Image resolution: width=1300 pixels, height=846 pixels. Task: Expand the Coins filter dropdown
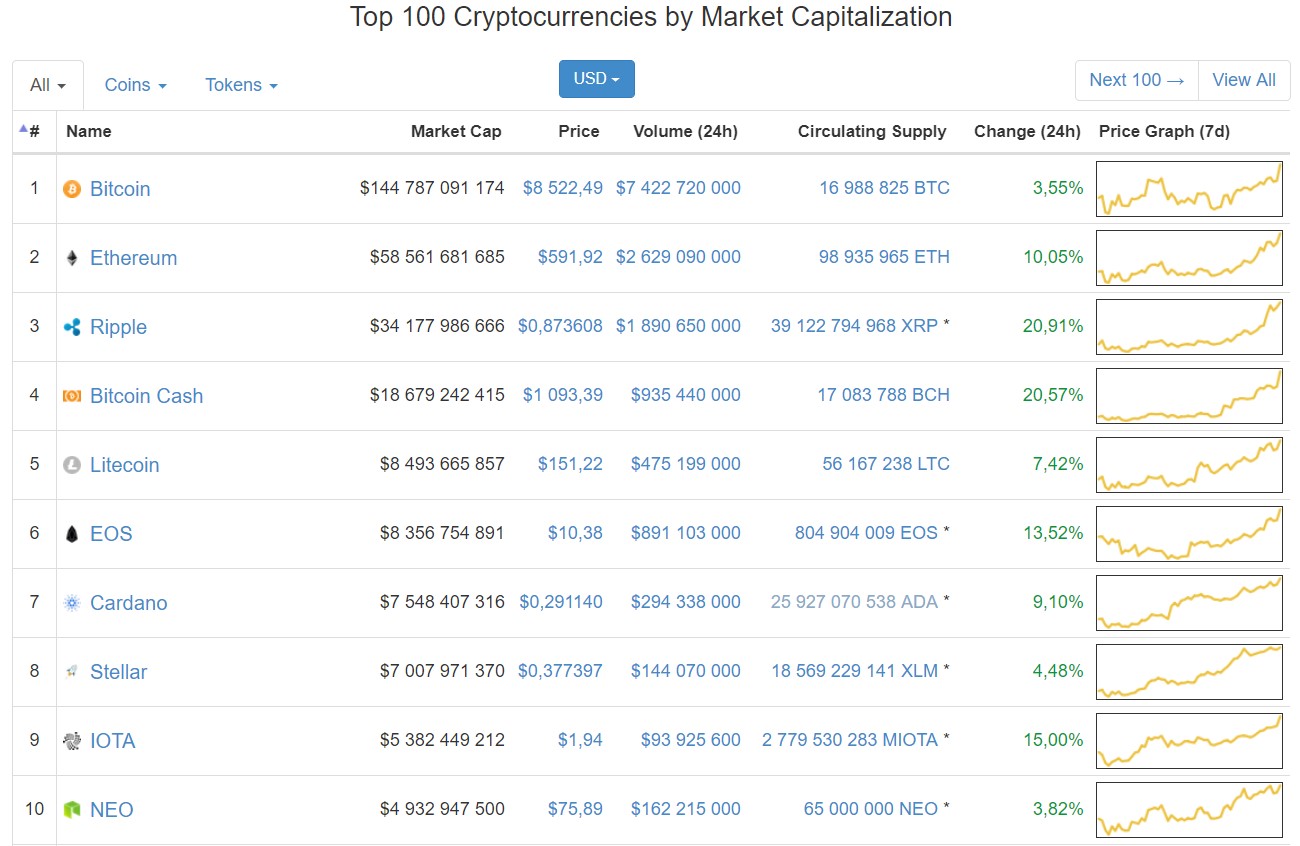(x=136, y=85)
